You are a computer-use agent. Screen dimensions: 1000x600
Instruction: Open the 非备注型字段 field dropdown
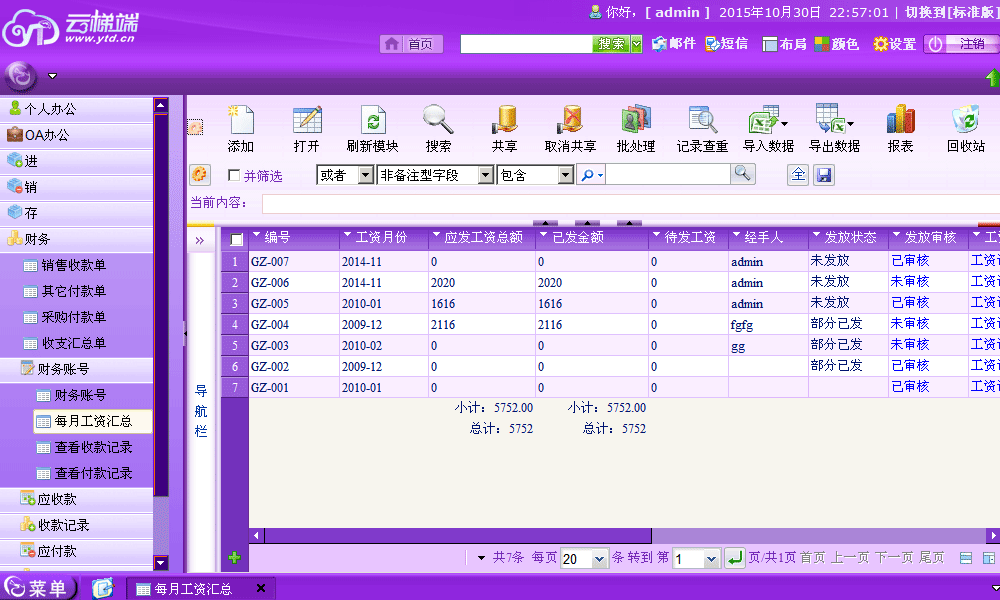[486, 175]
